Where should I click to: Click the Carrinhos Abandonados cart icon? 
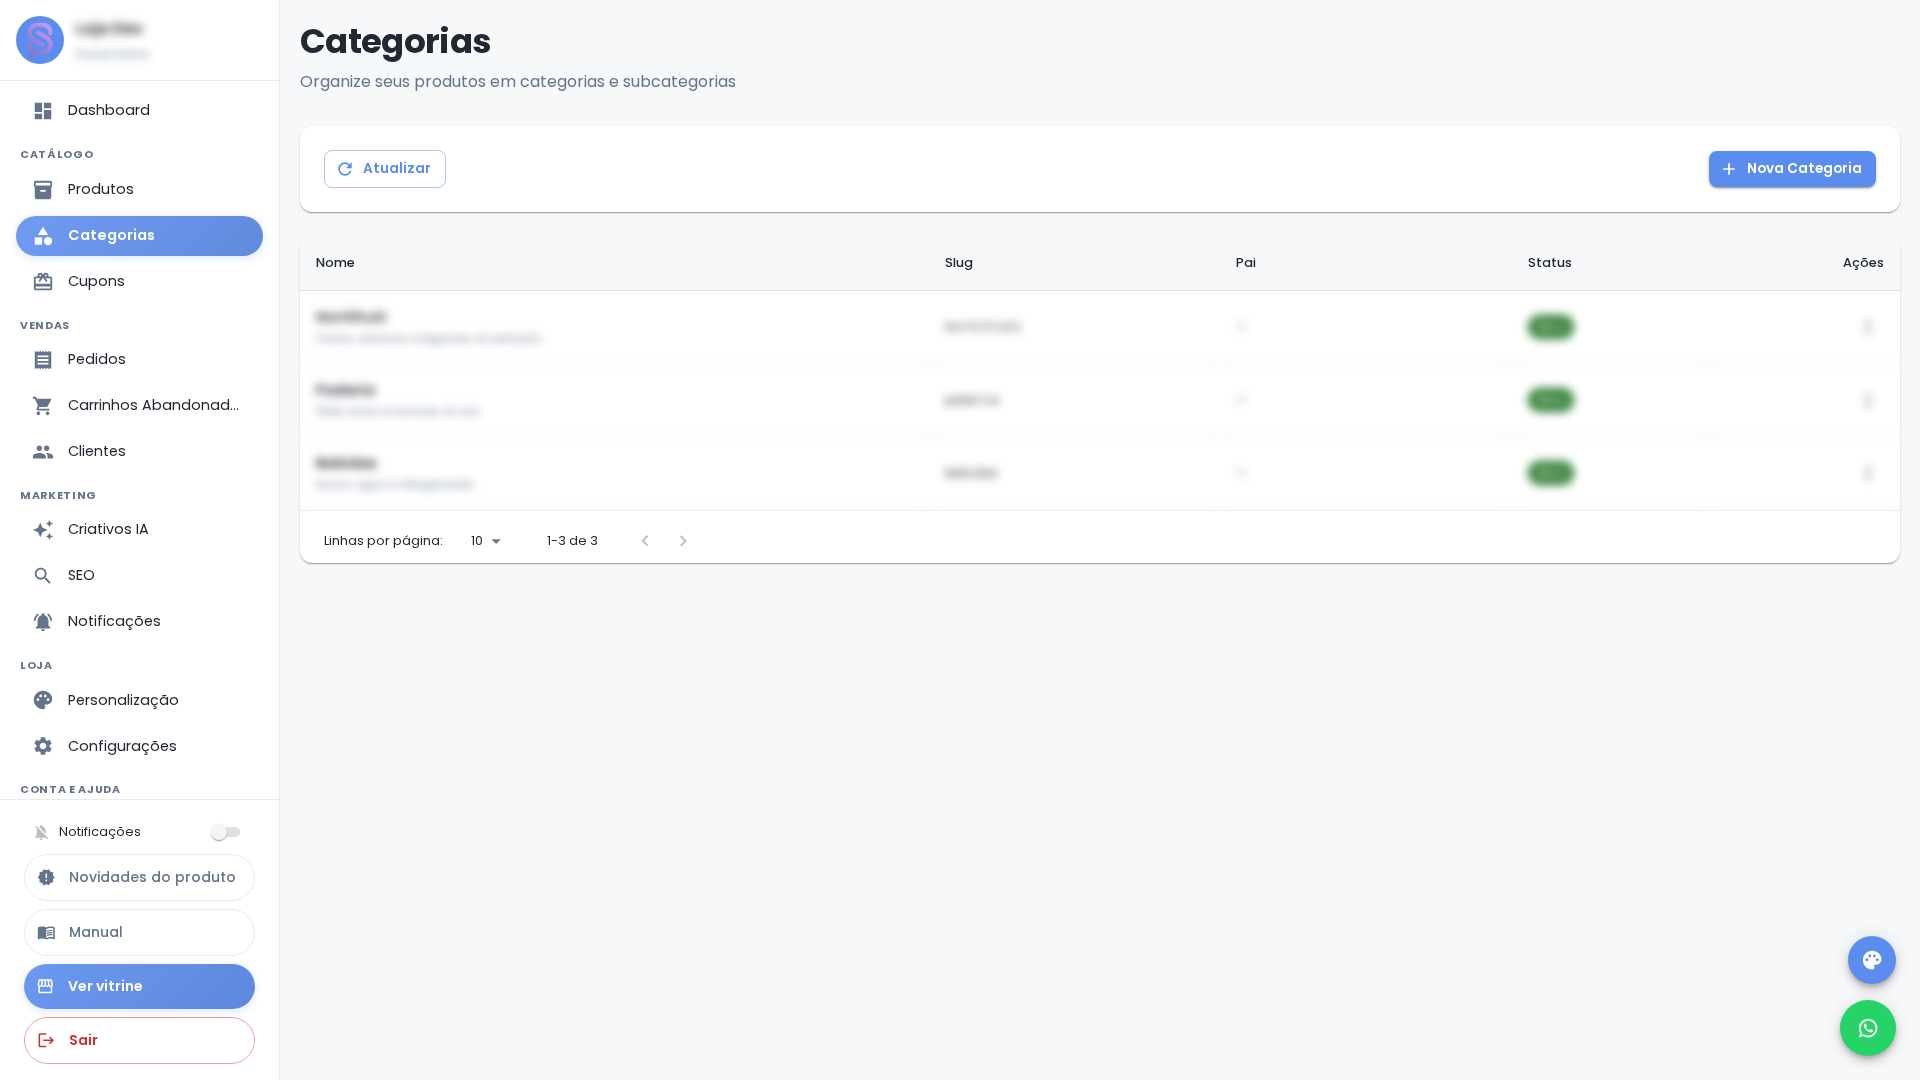(x=43, y=406)
